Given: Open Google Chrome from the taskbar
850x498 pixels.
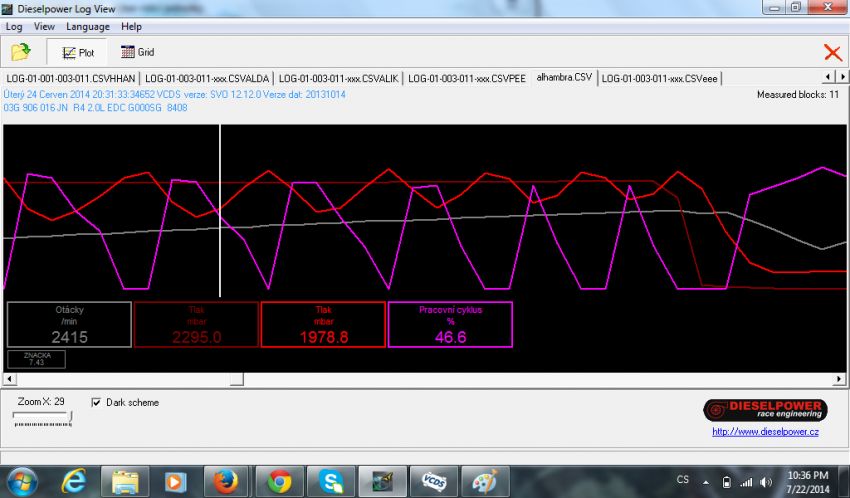Looking at the screenshot, I should click(x=280, y=481).
